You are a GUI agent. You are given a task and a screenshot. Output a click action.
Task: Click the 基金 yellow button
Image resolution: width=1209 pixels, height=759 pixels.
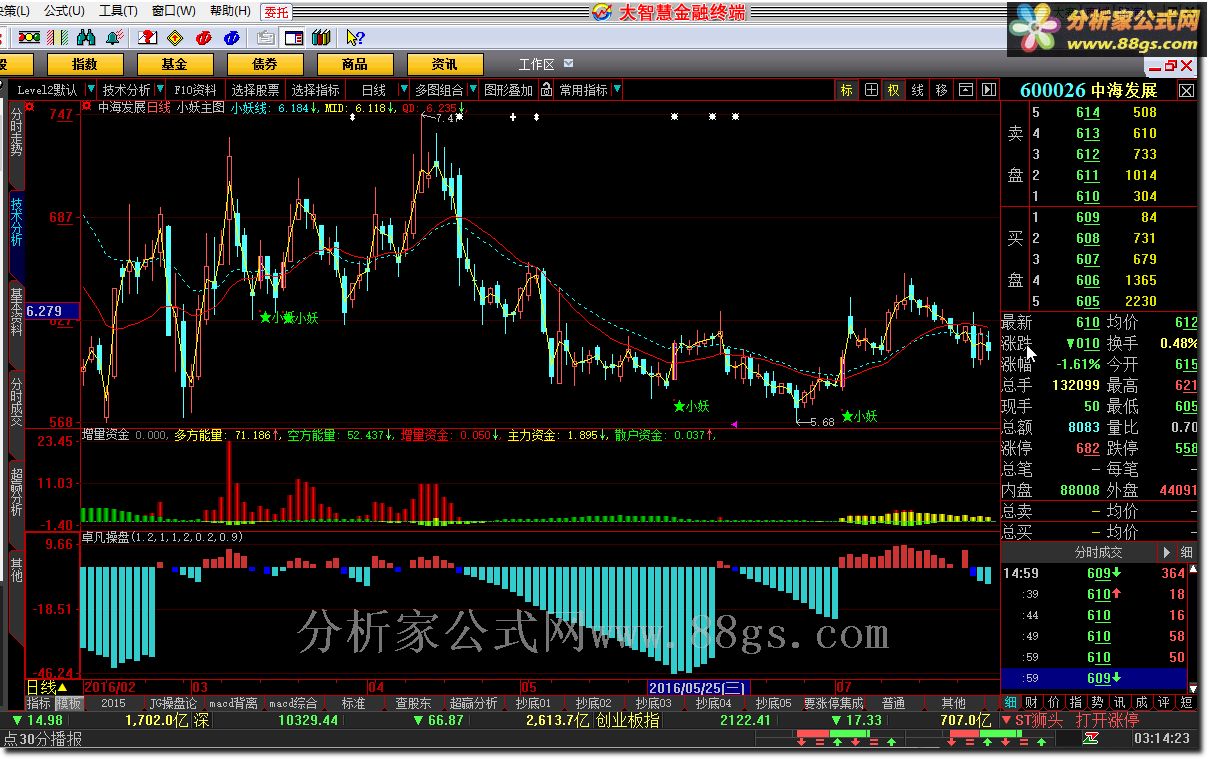click(174, 64)
